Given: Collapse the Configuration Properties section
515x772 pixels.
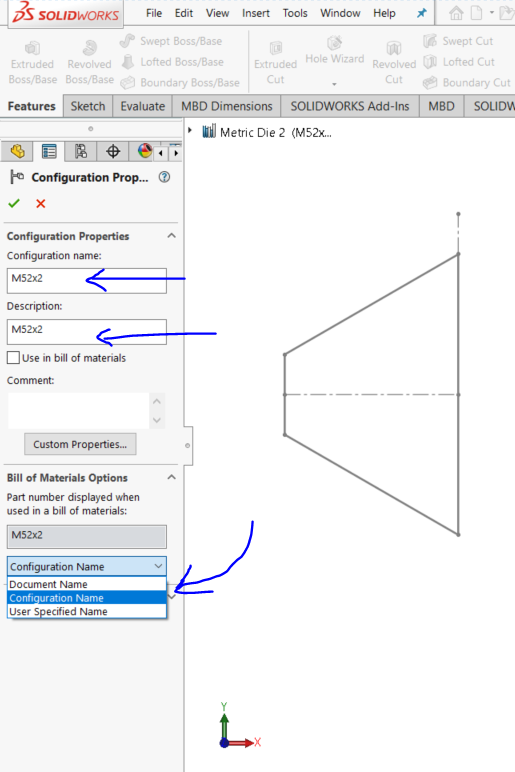Looking at the screenshot, I should tap(171, 236).
